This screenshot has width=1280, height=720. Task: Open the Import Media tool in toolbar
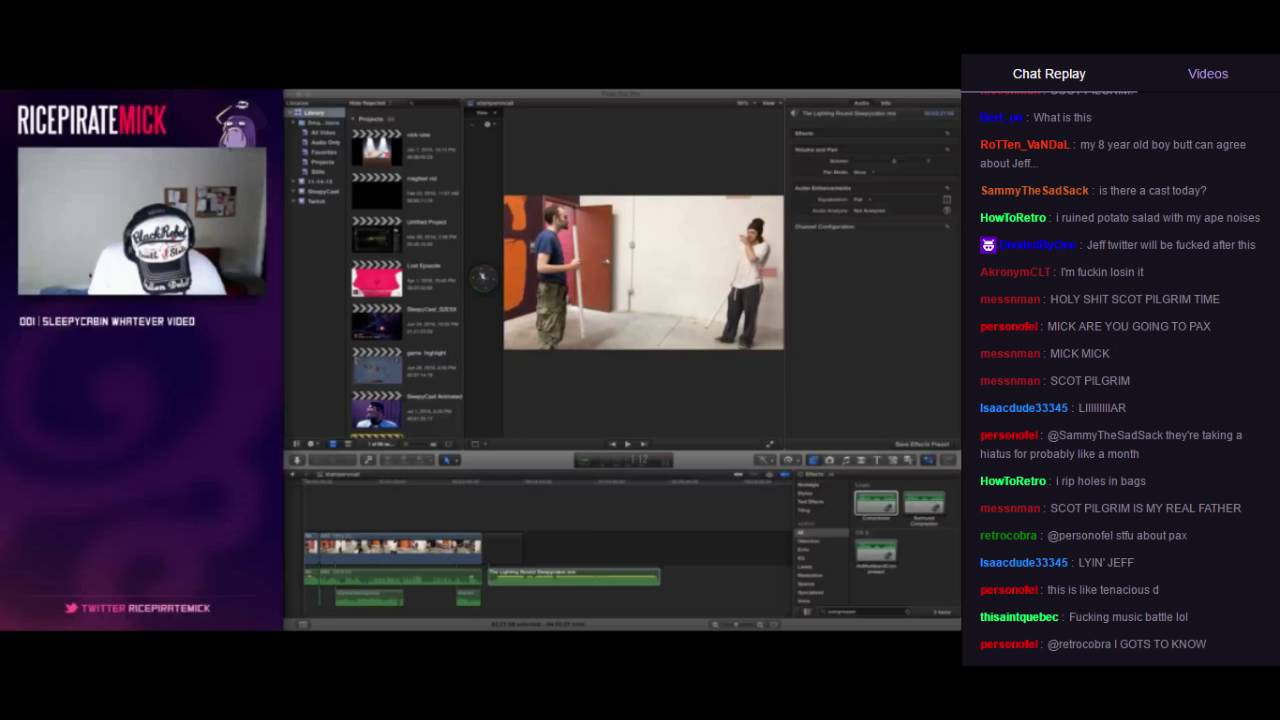pyautogui.click(x=296, y=460)
